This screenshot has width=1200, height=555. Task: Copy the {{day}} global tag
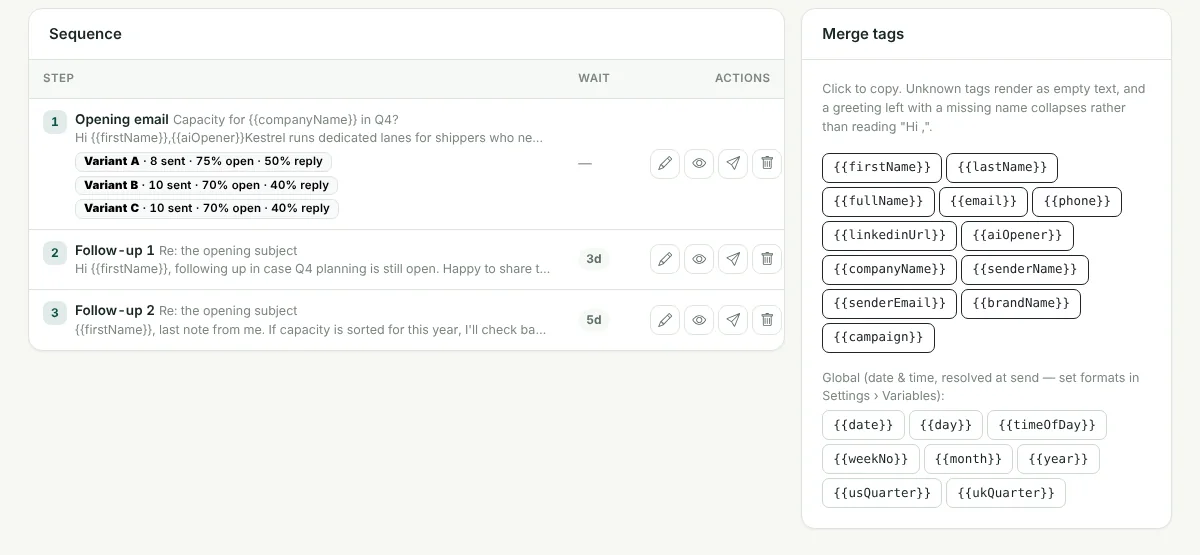coord(946,425)
